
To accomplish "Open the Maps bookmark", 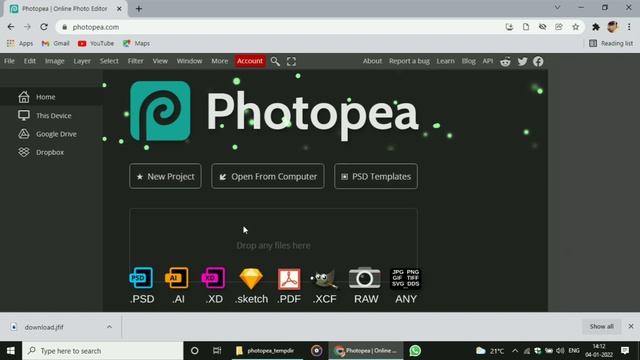I will (136, 43).
